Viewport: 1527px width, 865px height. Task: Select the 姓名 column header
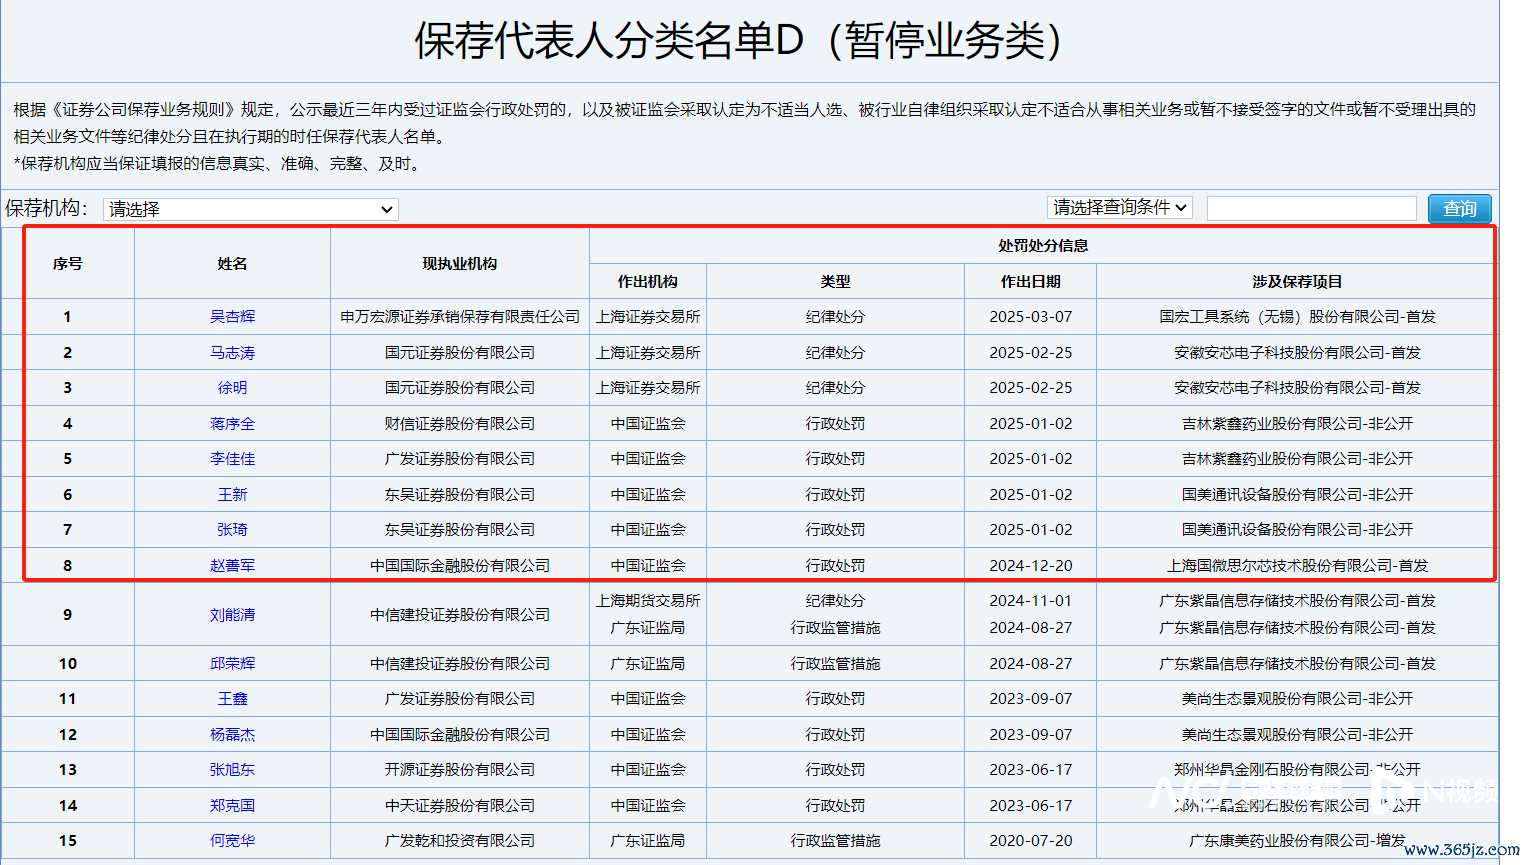(232, 263)
